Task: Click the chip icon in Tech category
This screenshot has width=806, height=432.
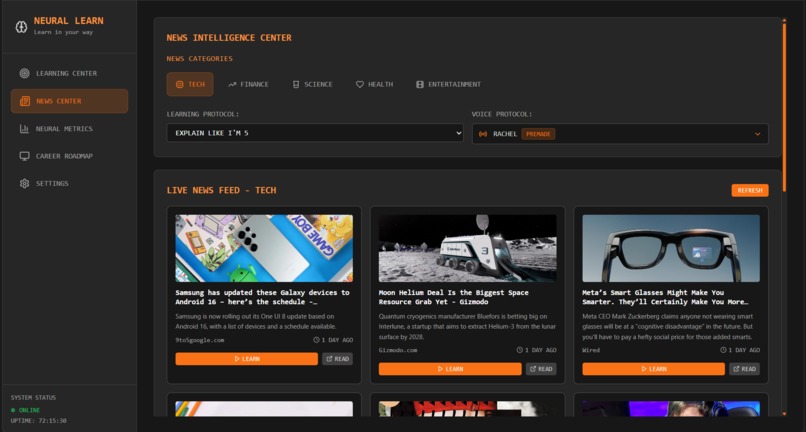Action: 179,84
